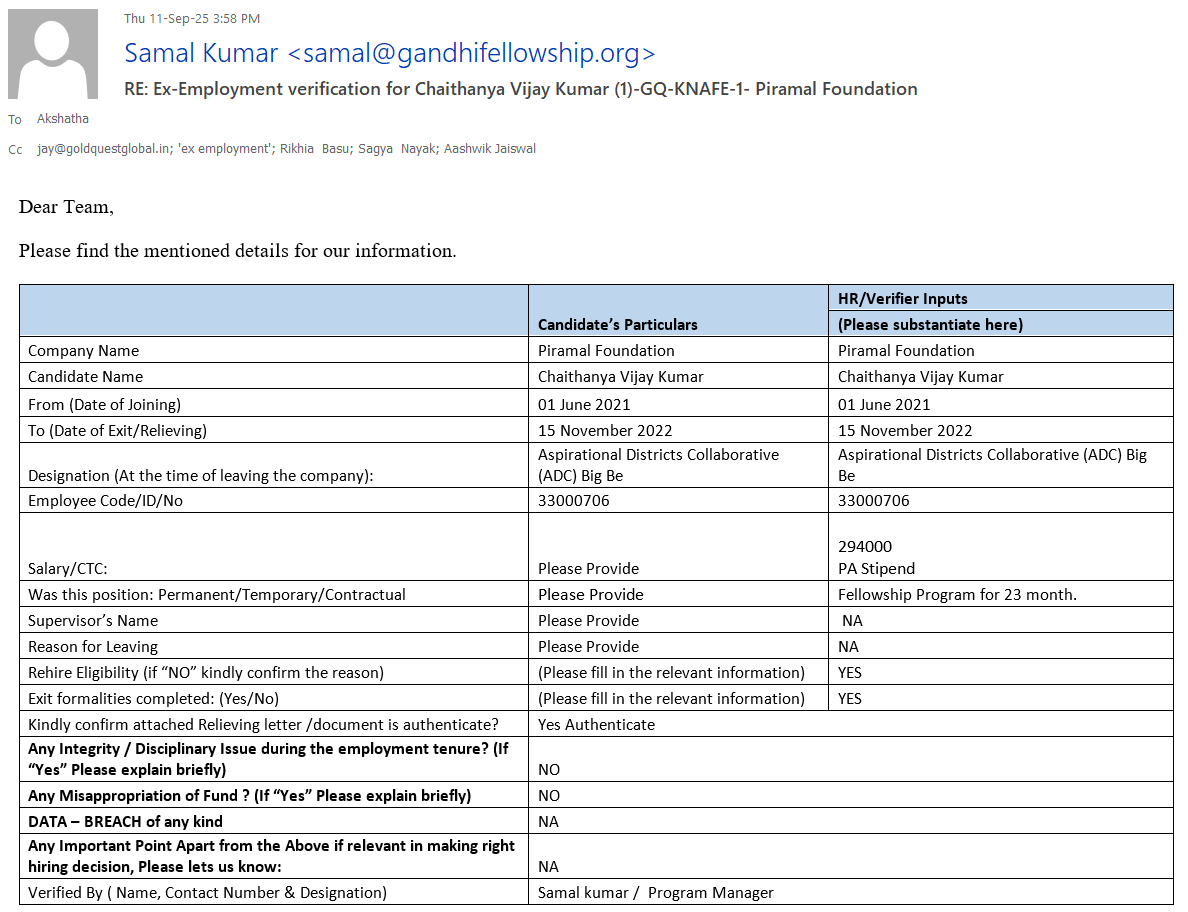Click the Verified By row label
The image size is (1188, 912).
click(208, 893)
